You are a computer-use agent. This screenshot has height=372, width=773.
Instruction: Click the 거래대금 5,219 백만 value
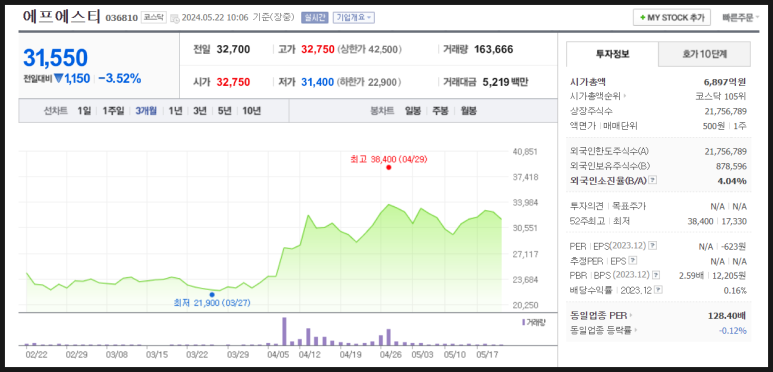(504, 82)
